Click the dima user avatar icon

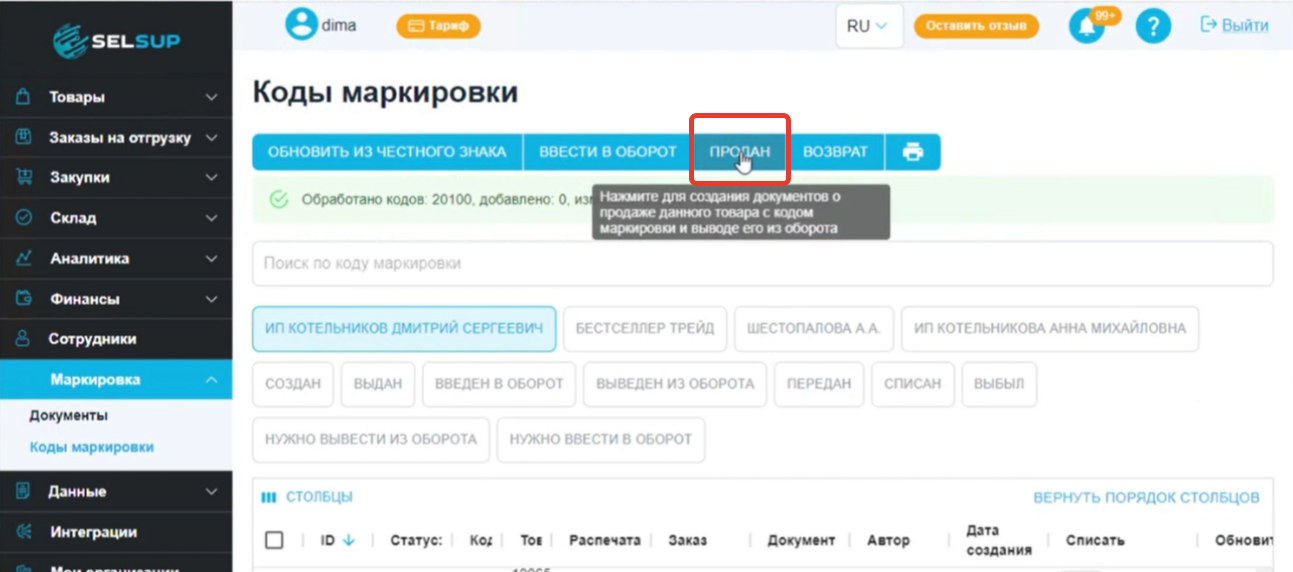pyautogui.click(x=300, y=25)
